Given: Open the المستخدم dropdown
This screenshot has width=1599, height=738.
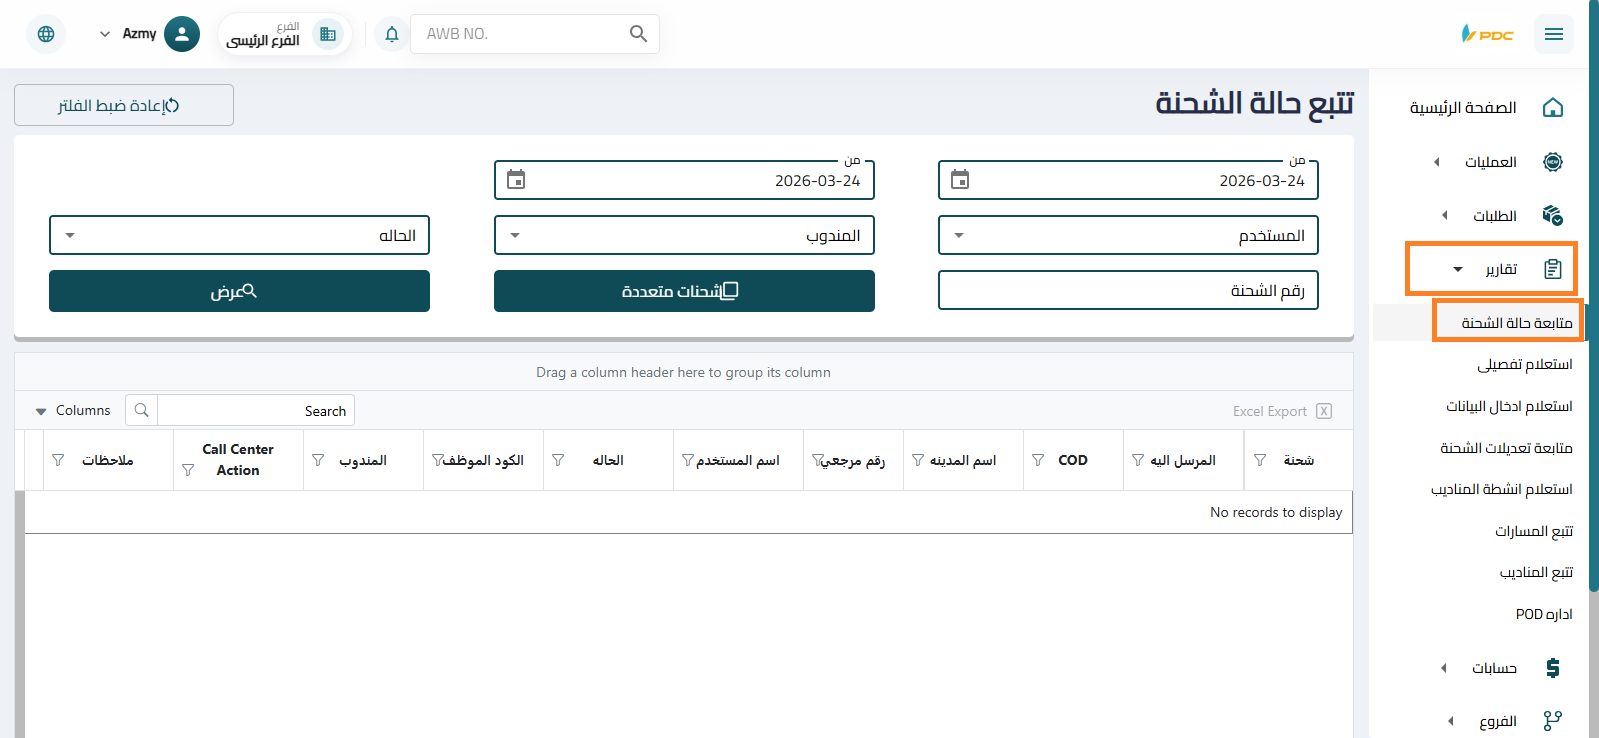Looking at the screenshot, I should tap(1128, 235).
